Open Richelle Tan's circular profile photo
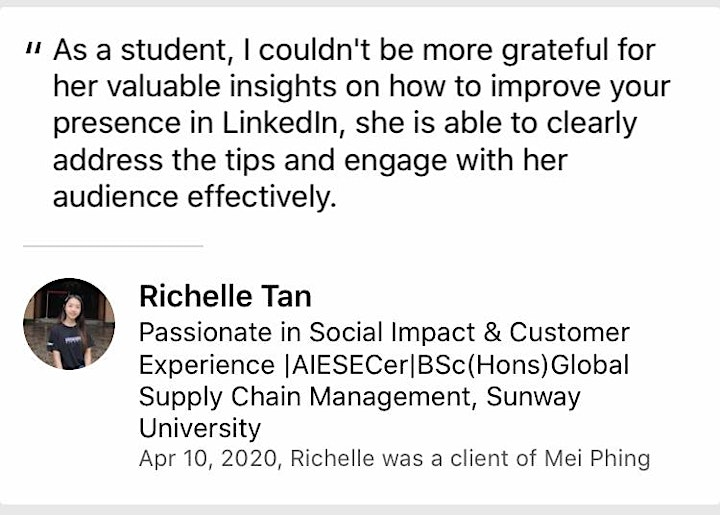 [x=69, y=324]
